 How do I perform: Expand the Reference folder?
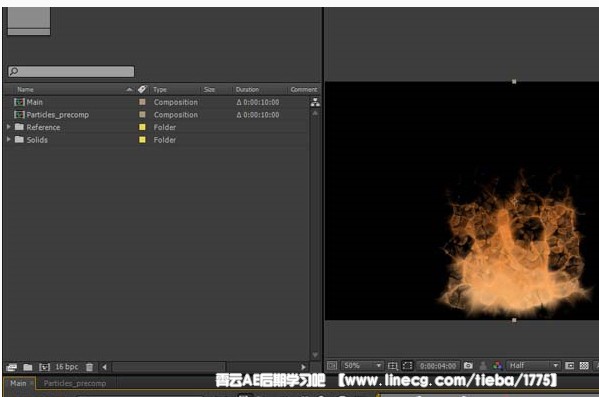click(8, 127)
